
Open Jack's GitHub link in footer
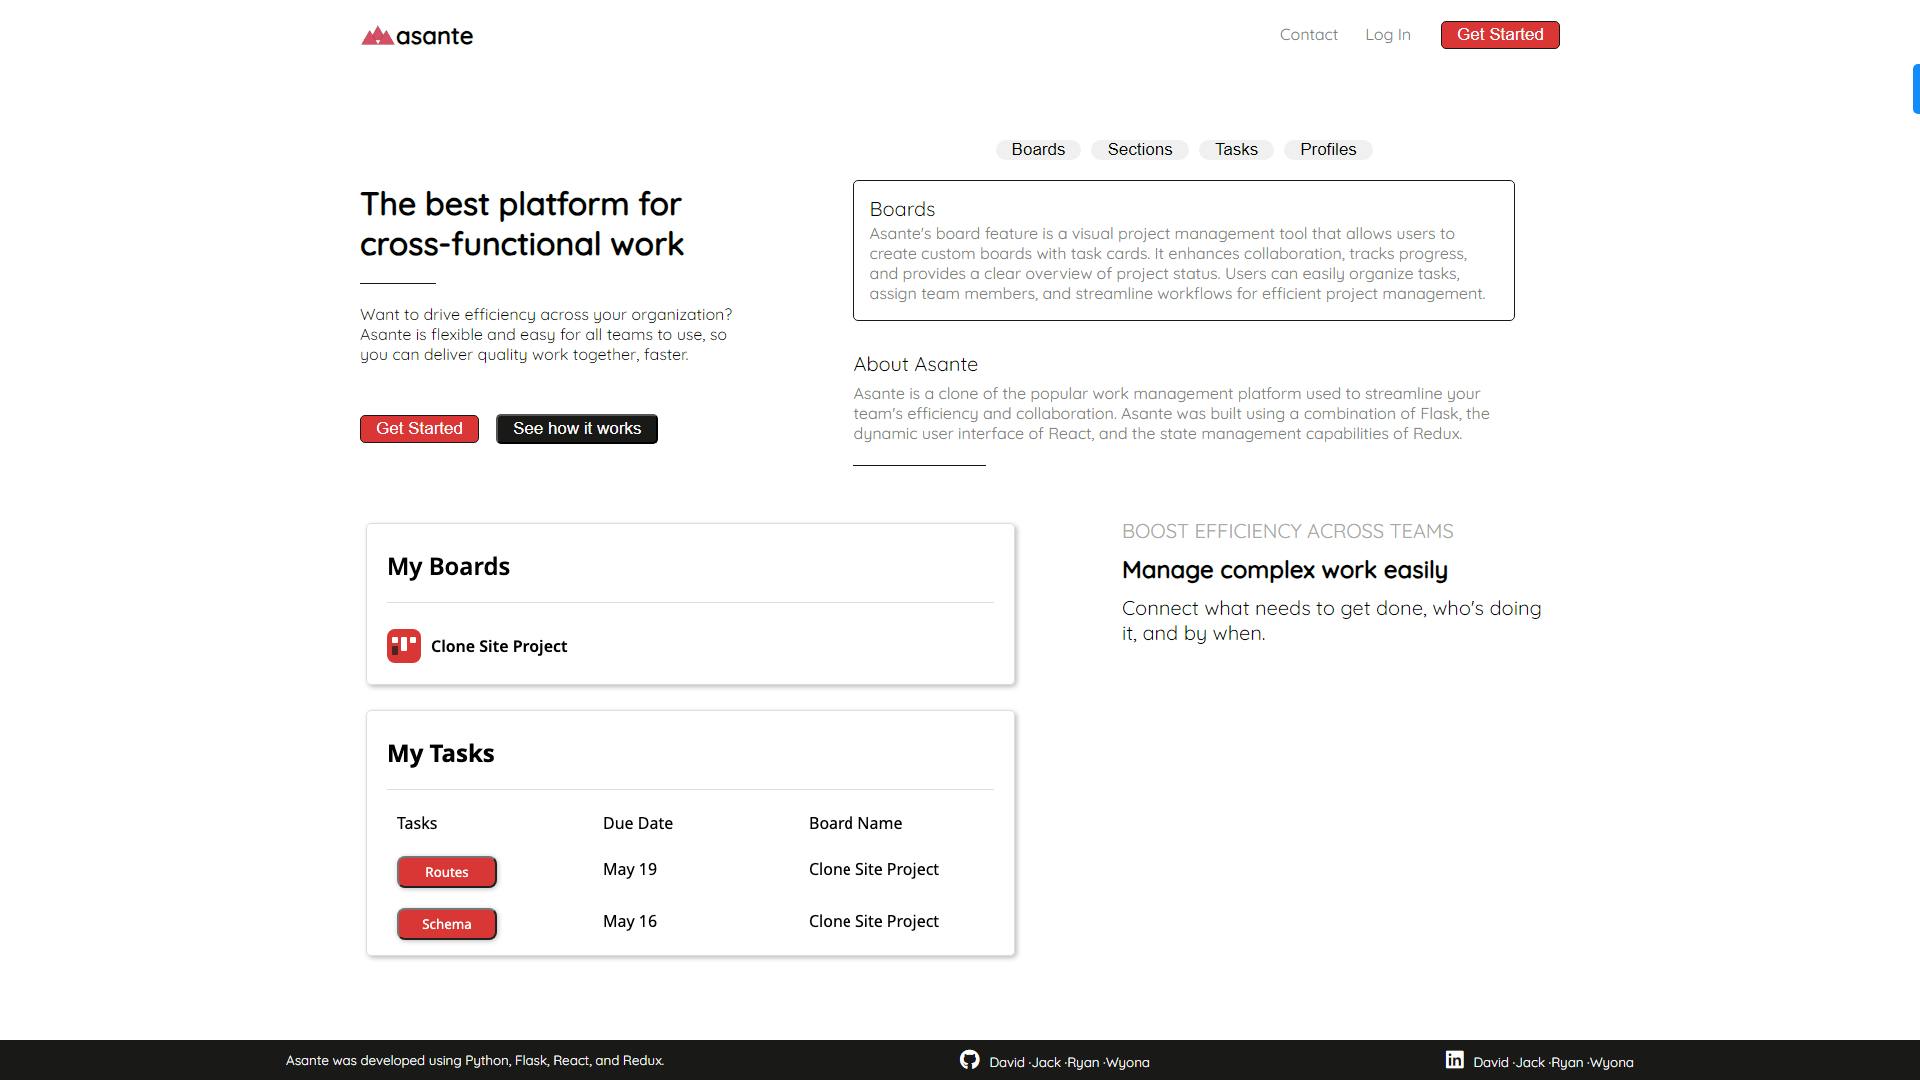point(1045,1063)
